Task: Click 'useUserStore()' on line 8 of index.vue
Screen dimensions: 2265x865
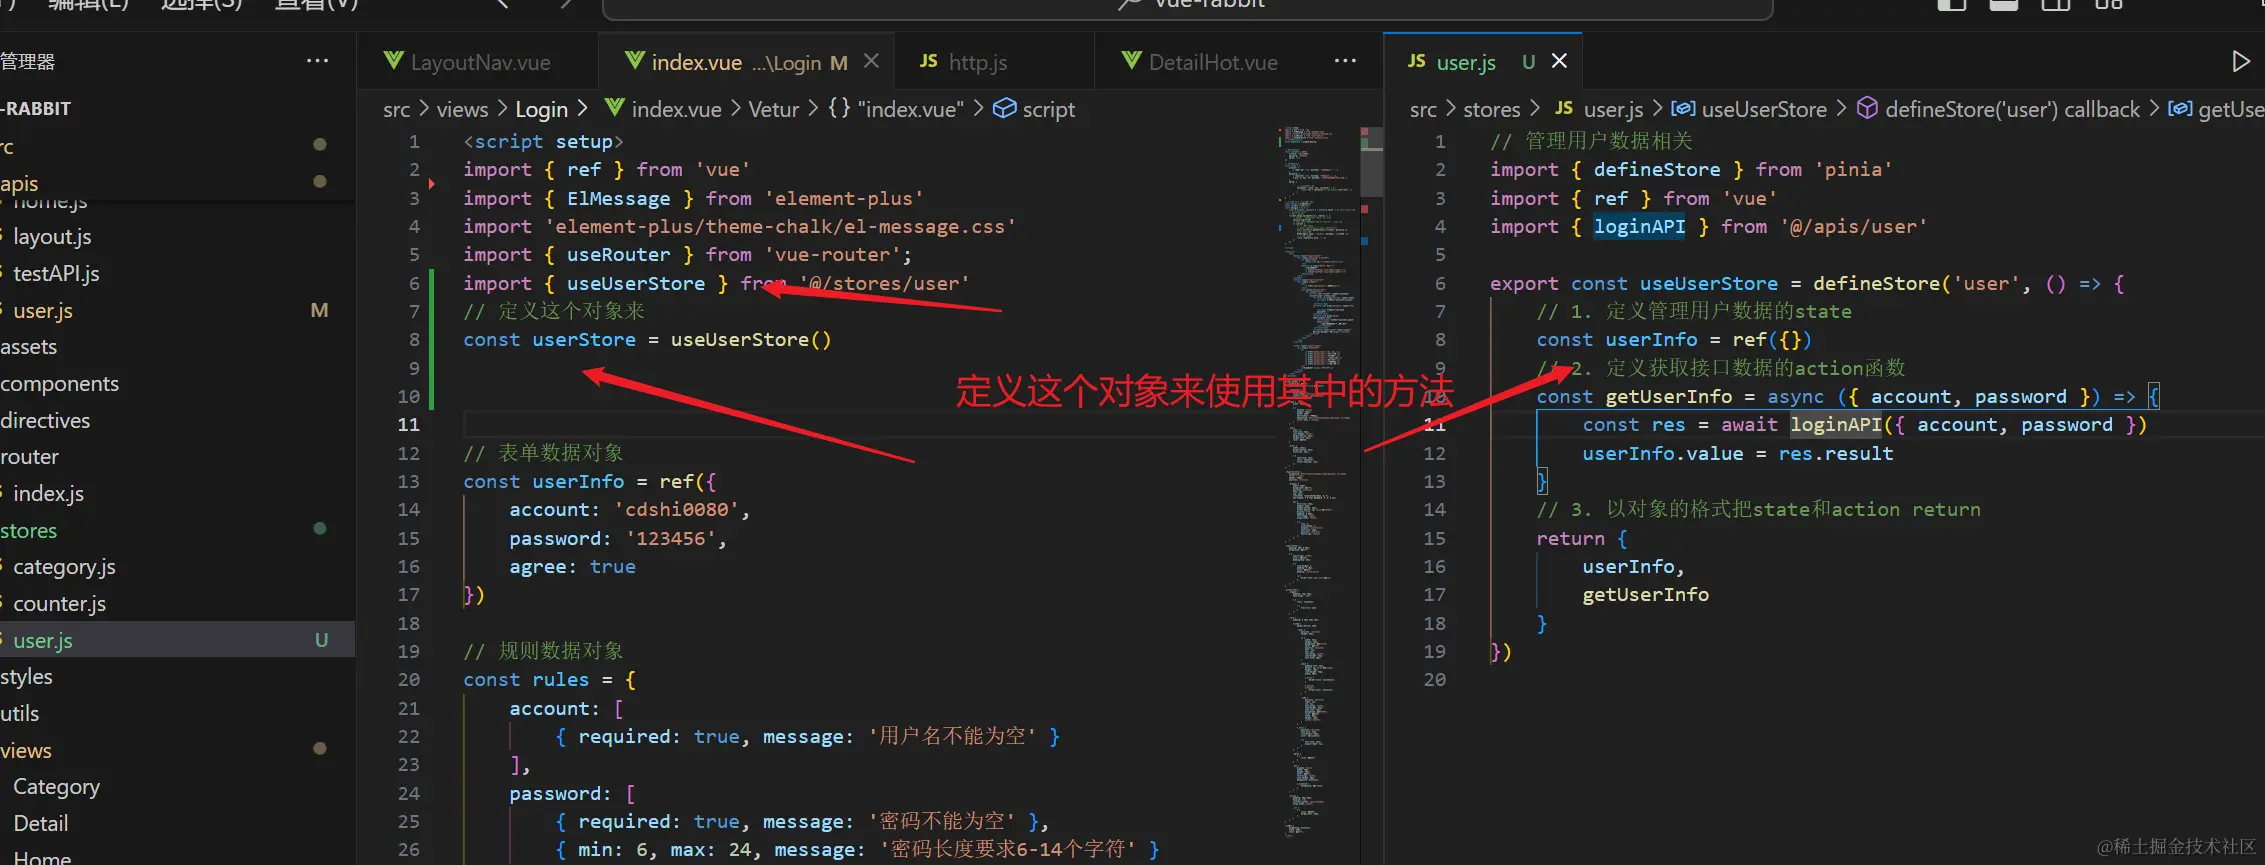Action: click(x=750, y=339)
